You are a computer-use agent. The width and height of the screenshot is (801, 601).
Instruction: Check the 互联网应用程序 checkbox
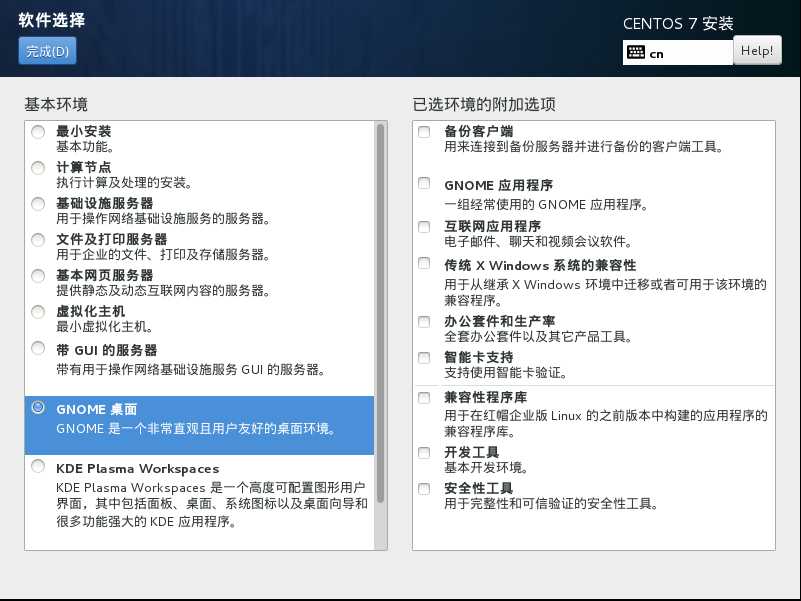(x=424, y=227)
